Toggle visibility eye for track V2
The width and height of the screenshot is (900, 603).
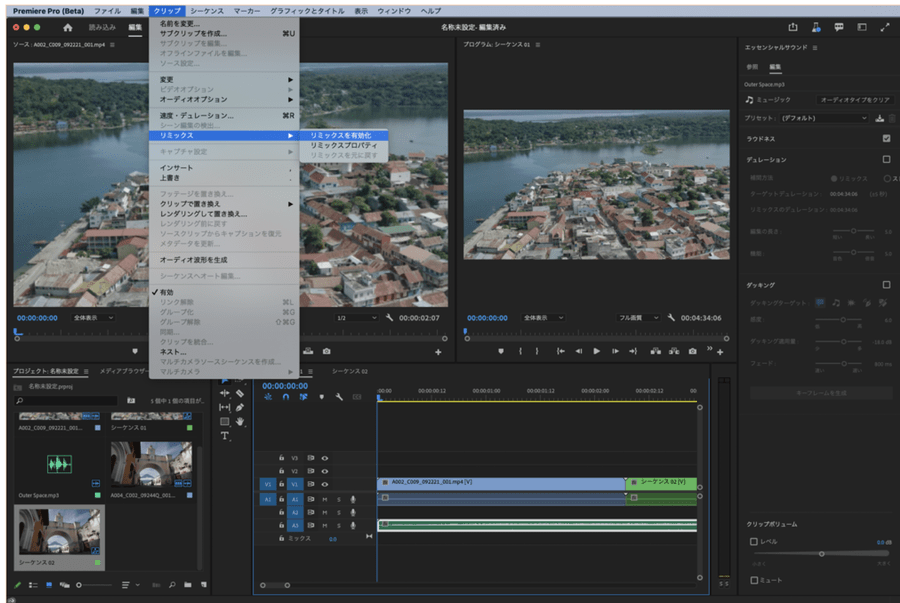coord(325,471)
